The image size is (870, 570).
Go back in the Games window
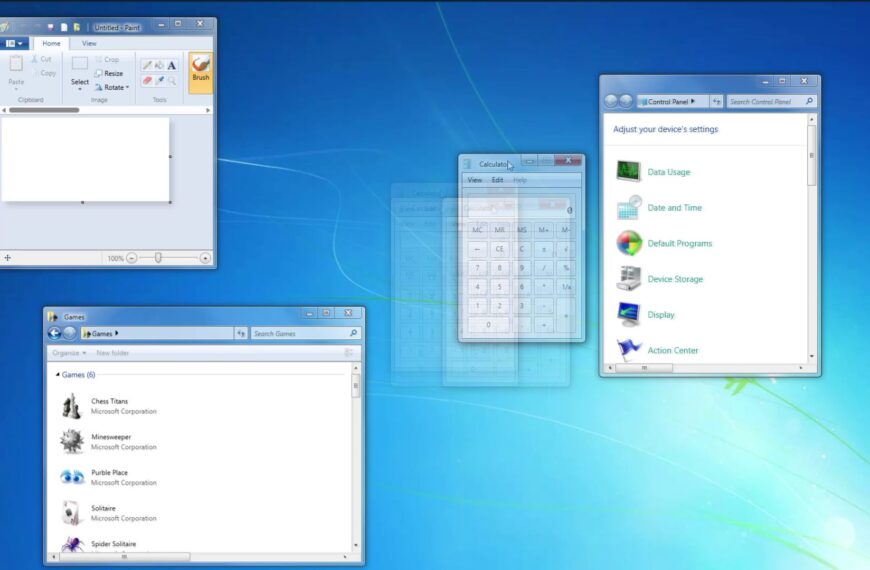coord(54,333)
